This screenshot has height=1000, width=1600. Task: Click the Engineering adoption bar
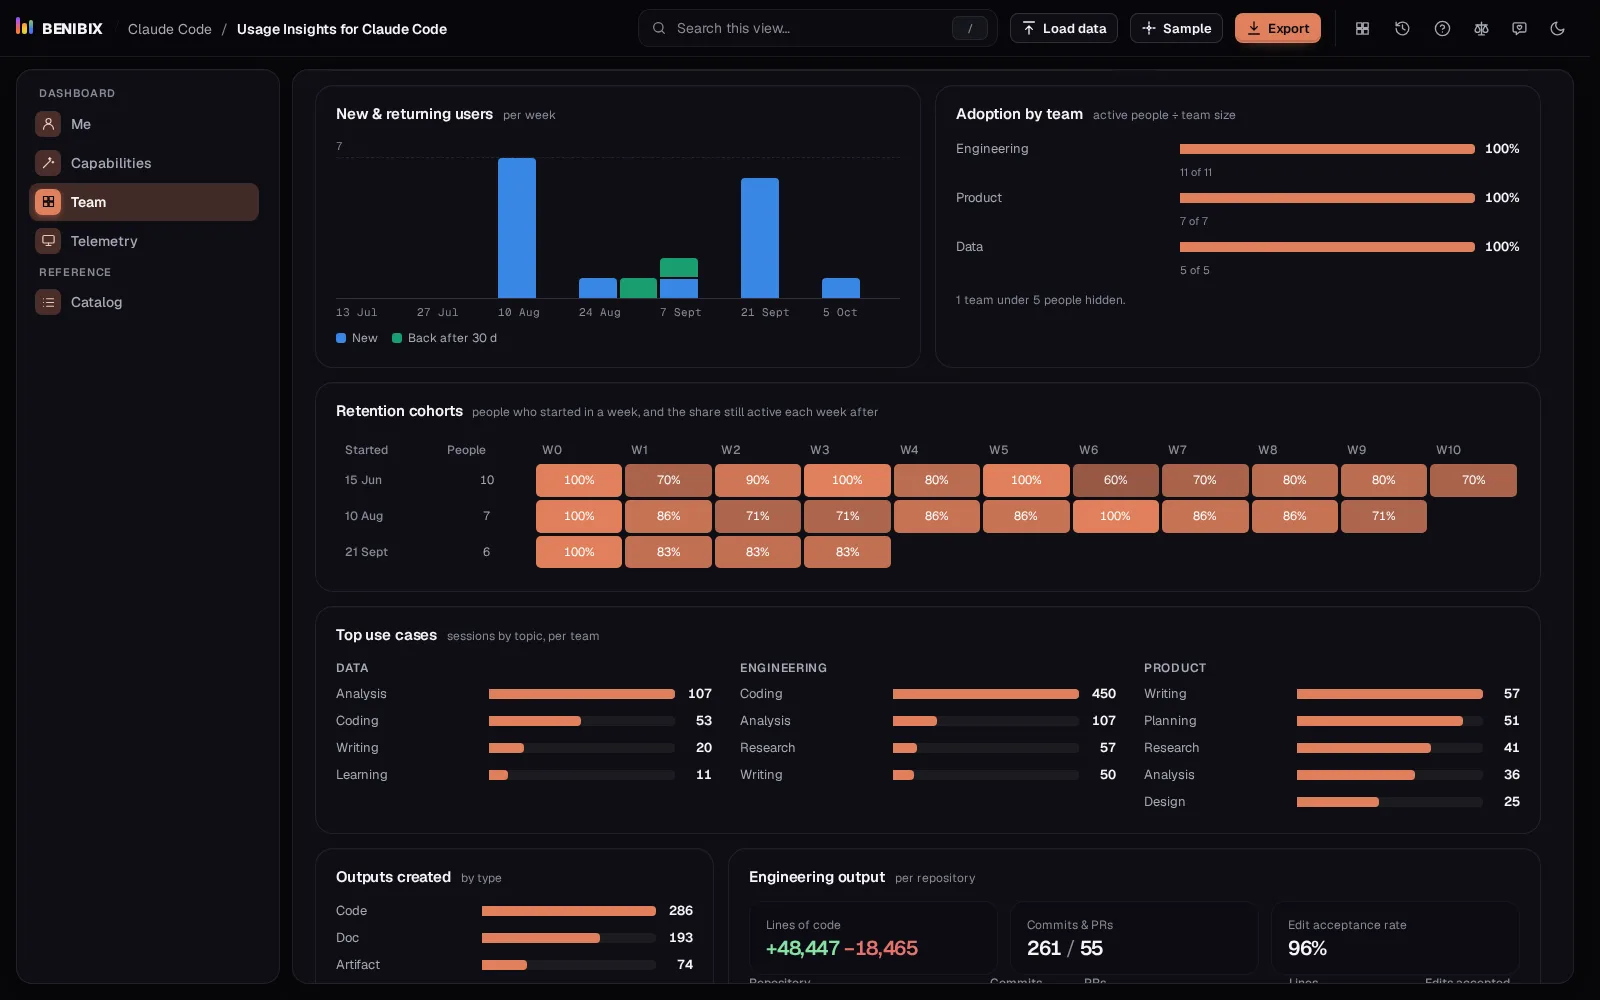coord(1327,149)
